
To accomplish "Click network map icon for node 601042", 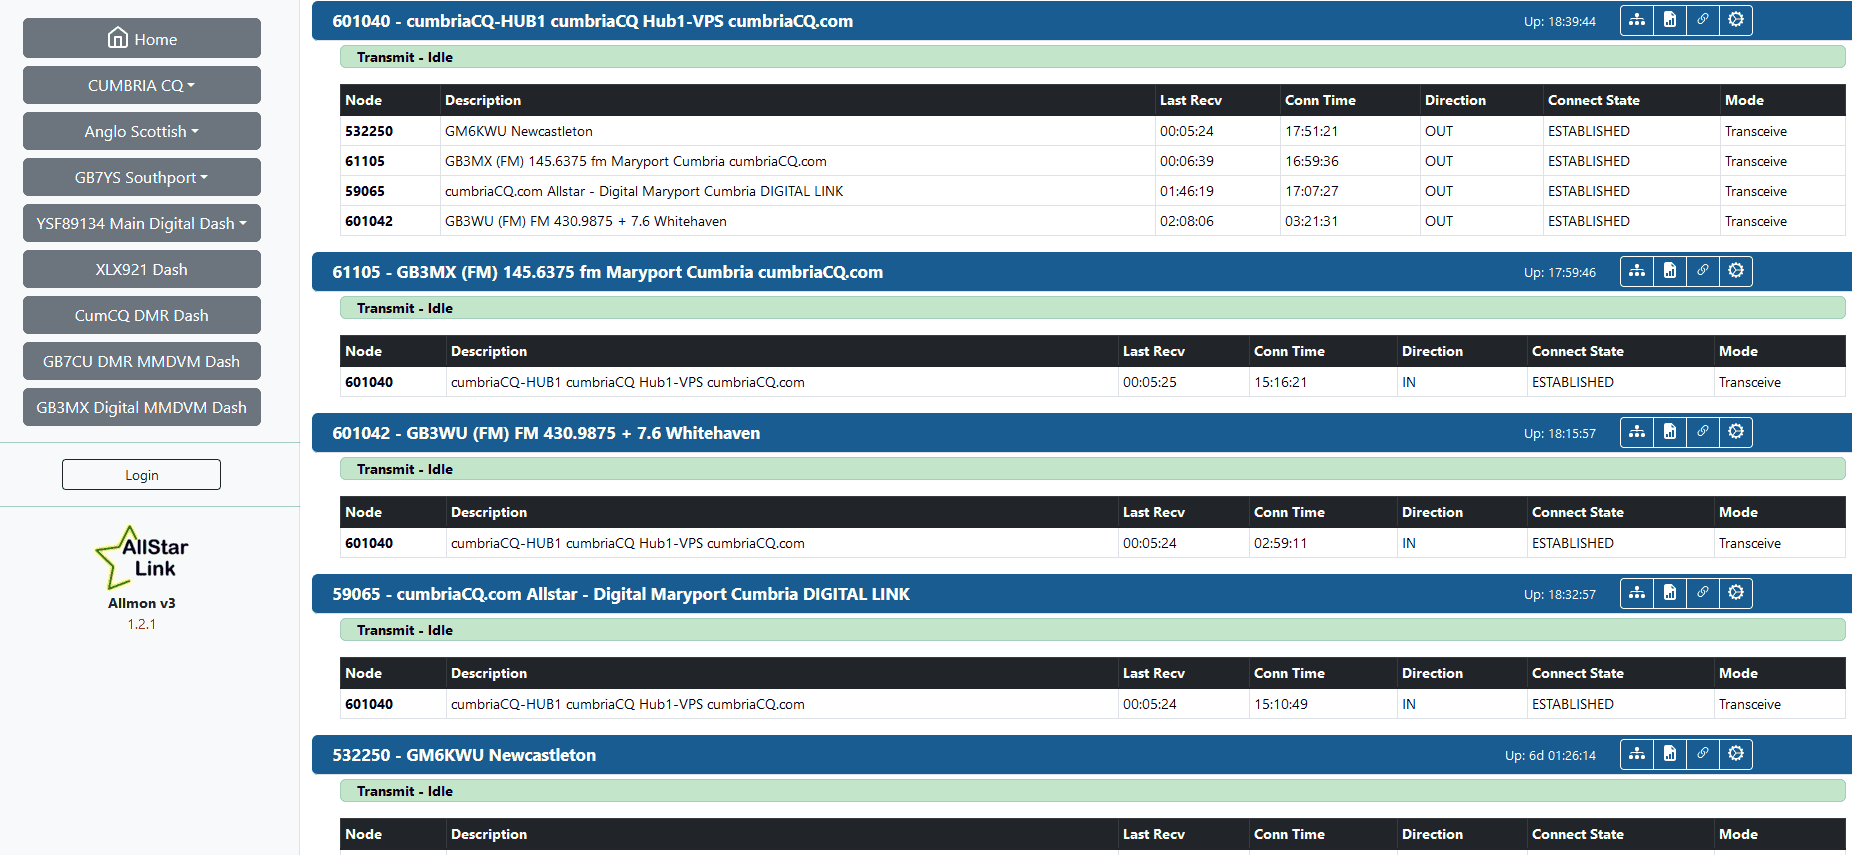I will click(1637, 432).
